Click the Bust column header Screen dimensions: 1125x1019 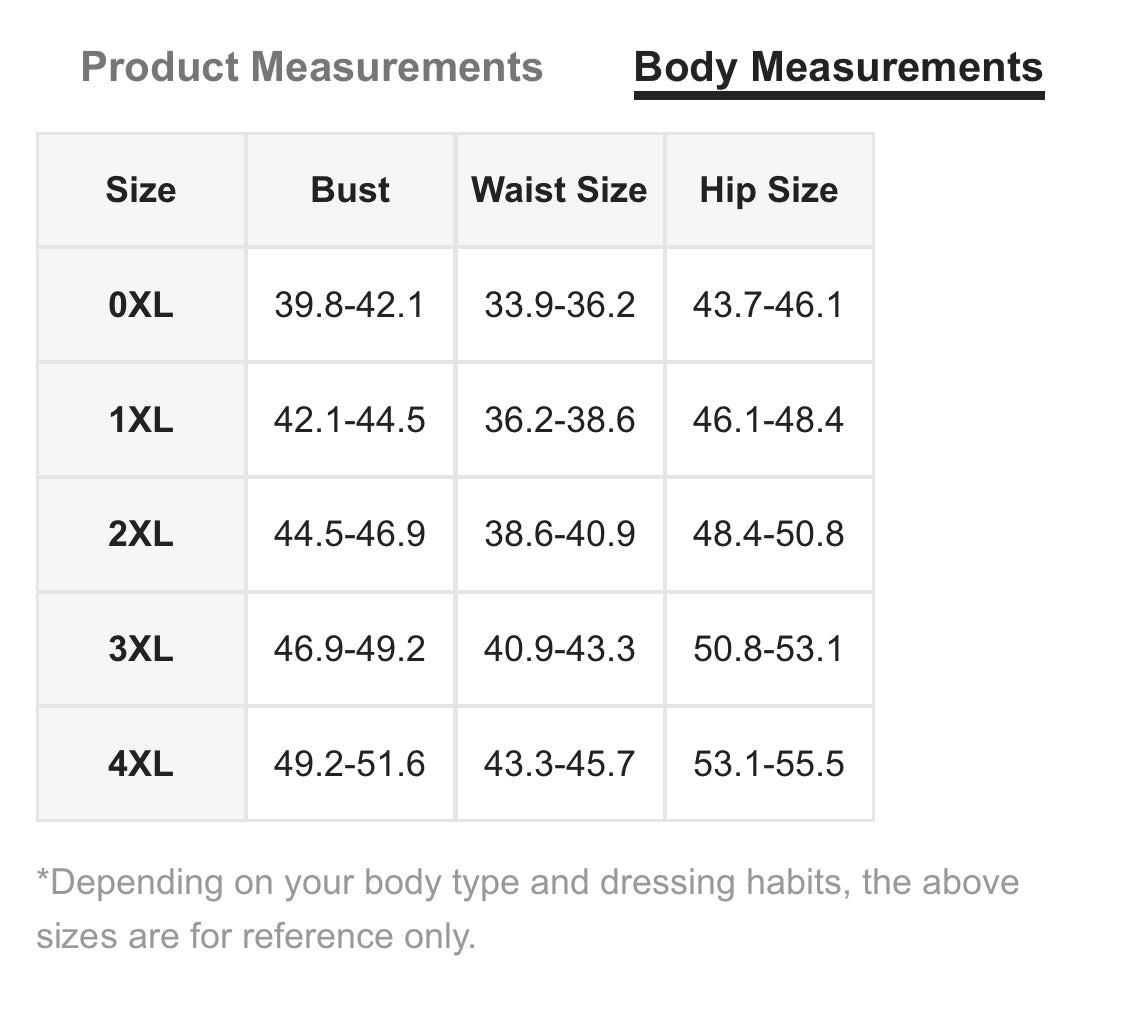coord(350,190)
